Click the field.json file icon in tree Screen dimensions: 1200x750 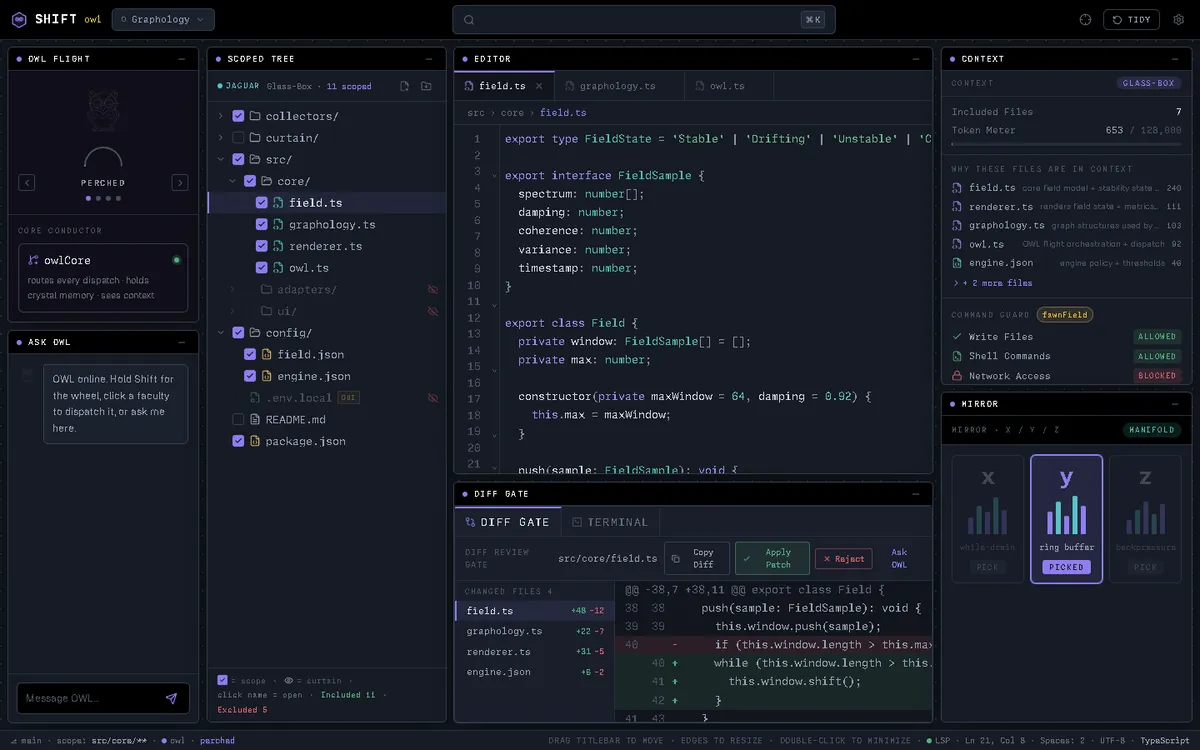pyautogui.click(x=267, y=354)
